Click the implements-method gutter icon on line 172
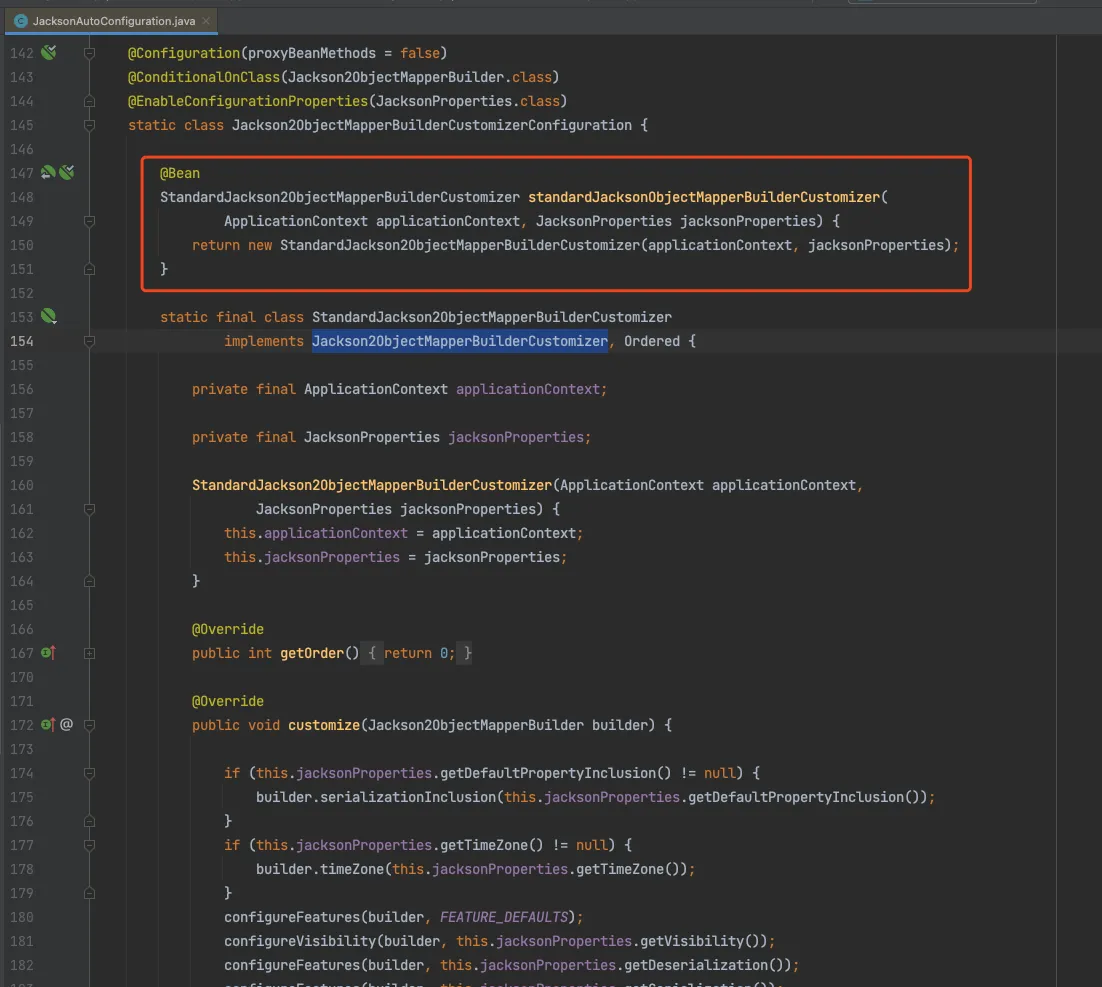Image resolution: width=1102 pixels, height=987 pixels. coord(48,725)
